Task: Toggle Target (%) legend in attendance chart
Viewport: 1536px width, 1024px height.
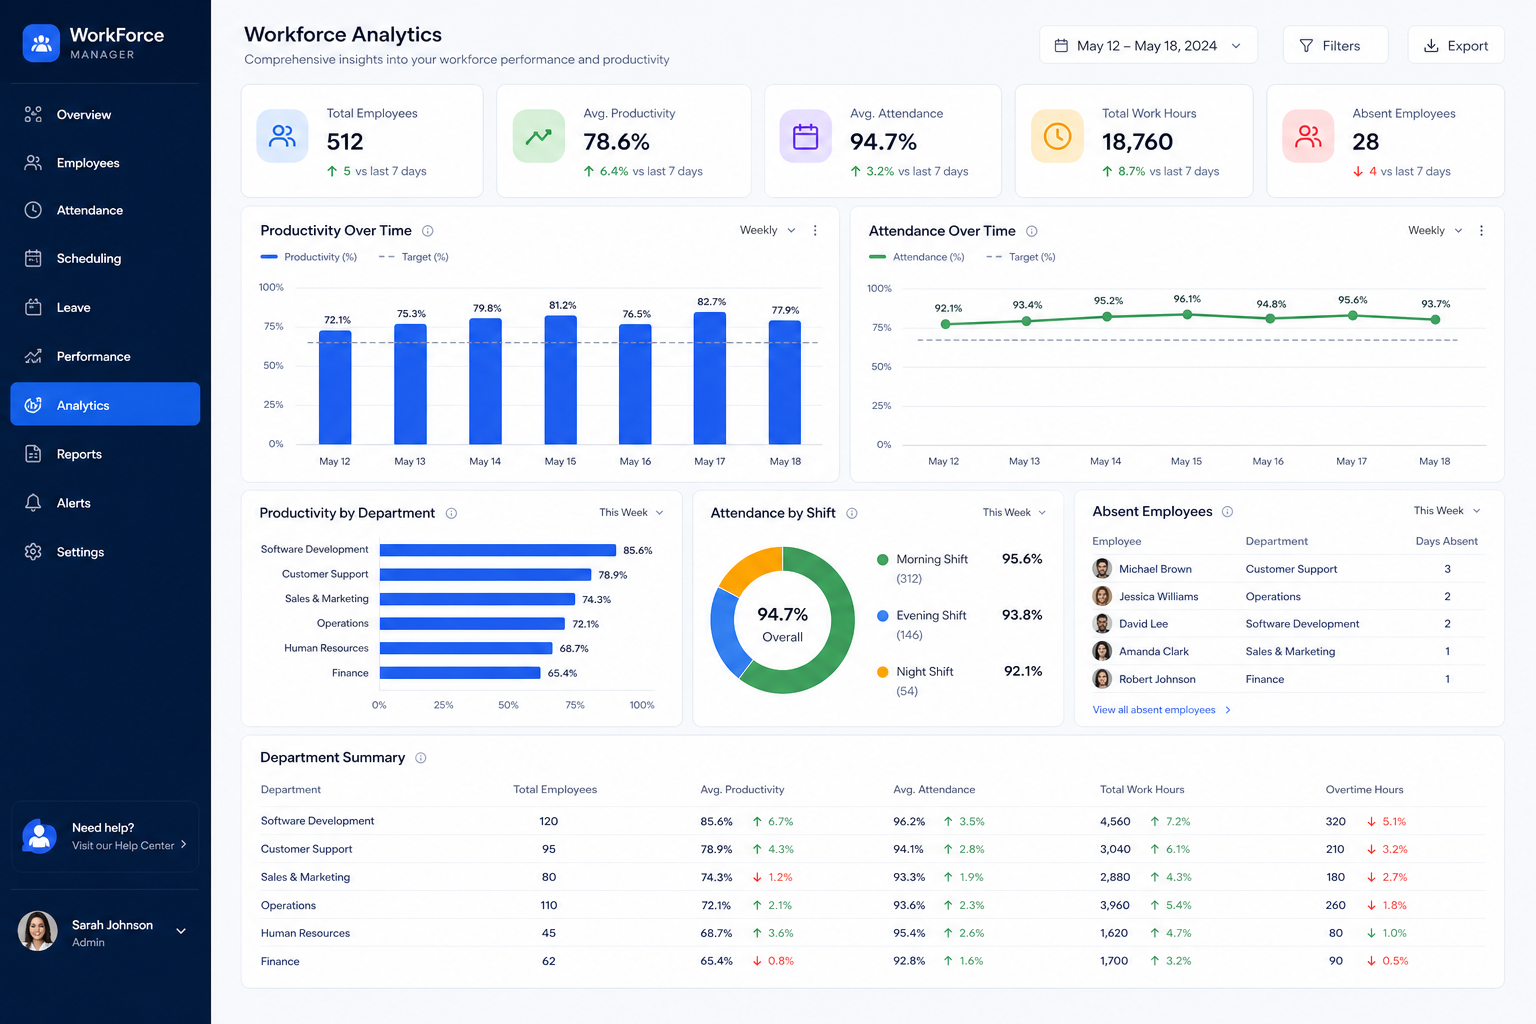Action: tap(1021, 257)
